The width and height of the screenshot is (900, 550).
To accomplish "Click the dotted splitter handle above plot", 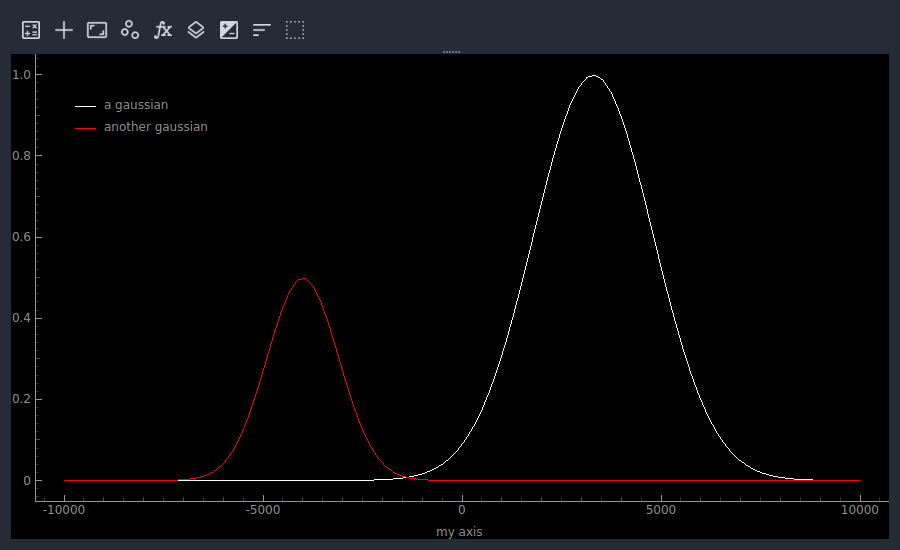I will 451,52.
